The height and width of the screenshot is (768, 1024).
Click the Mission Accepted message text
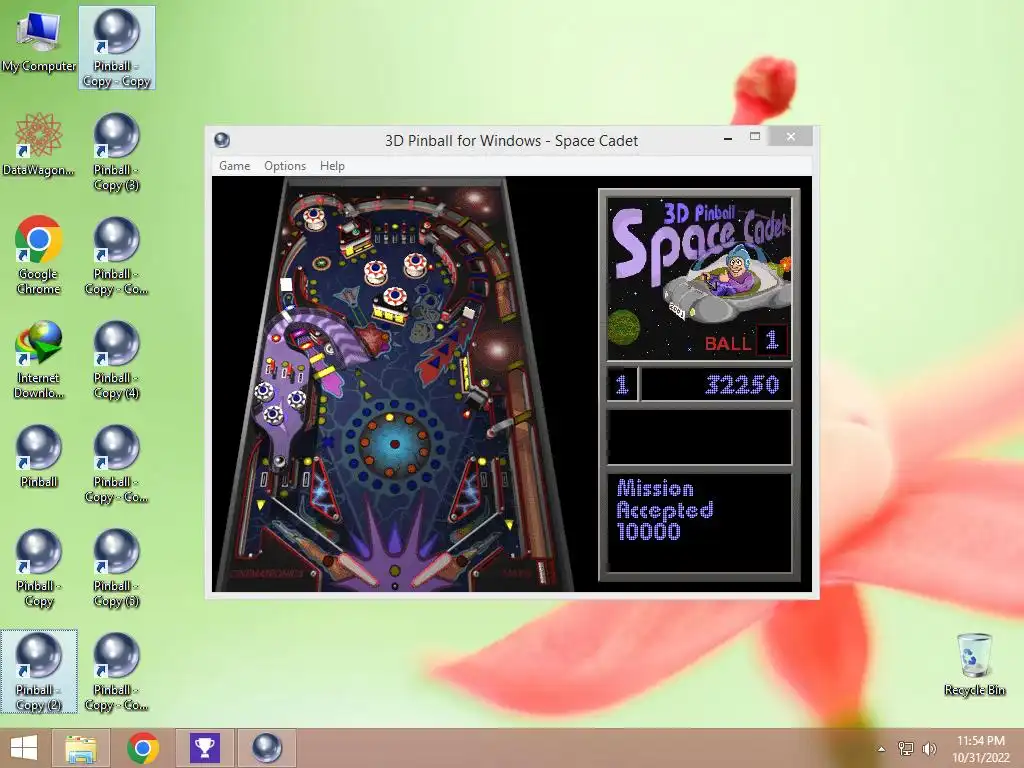pos(665,510)
